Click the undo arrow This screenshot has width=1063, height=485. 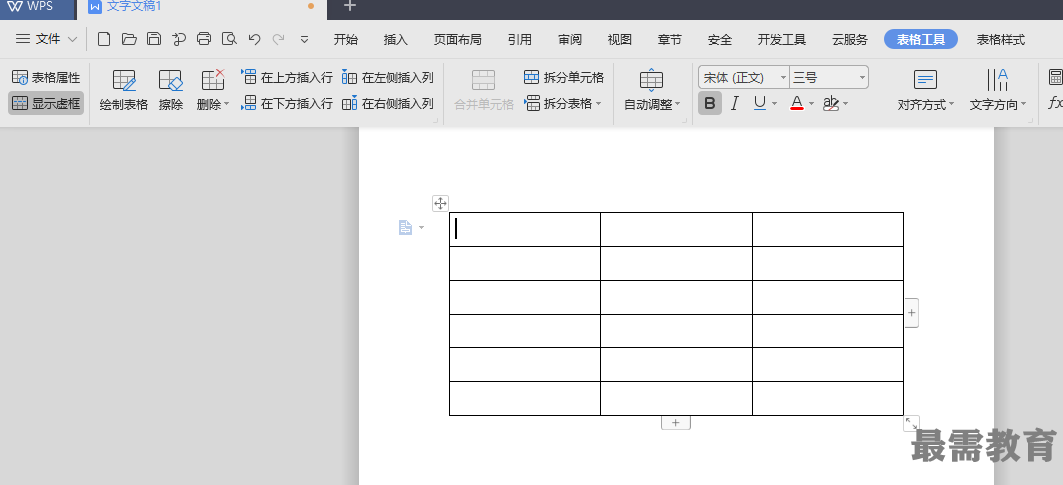tap(254, 39)
